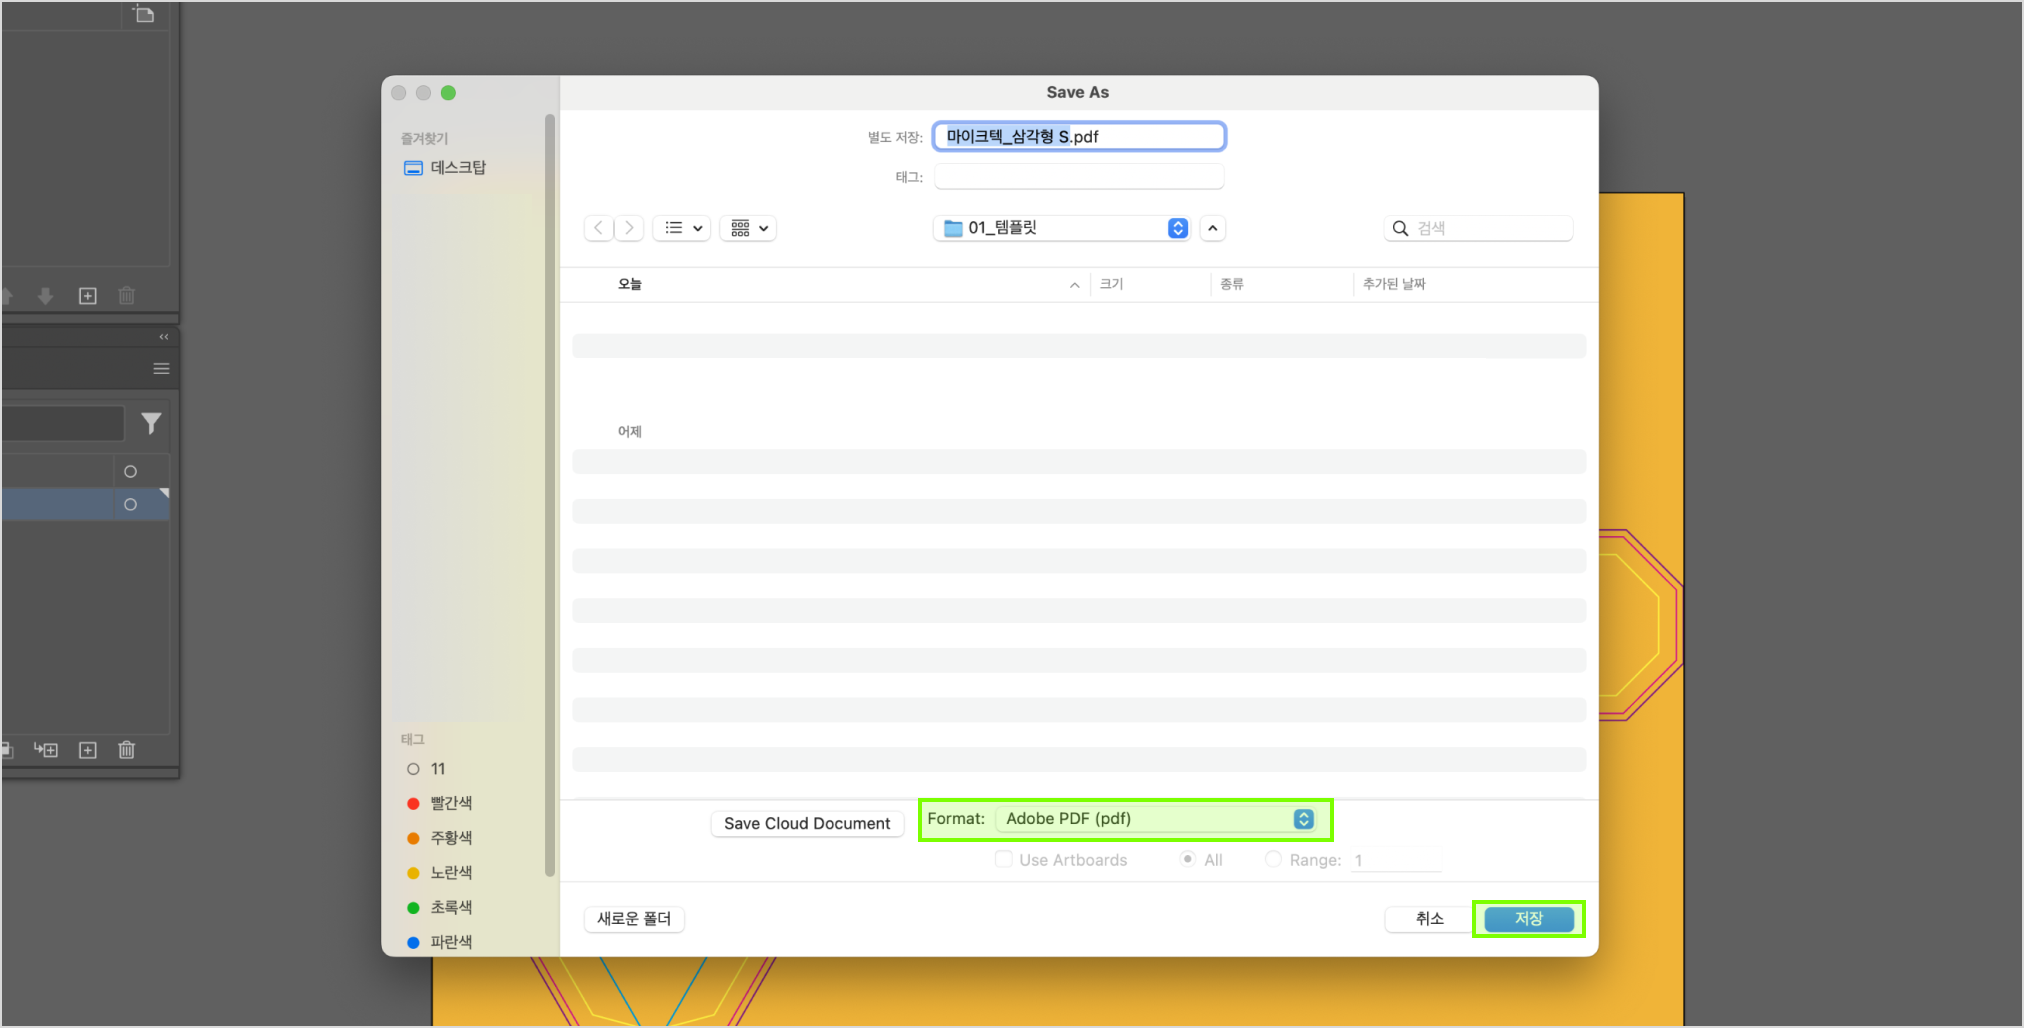Select the All radio button
This screenshot has width=2024, height=1028.
click(x=1187, y=860)
